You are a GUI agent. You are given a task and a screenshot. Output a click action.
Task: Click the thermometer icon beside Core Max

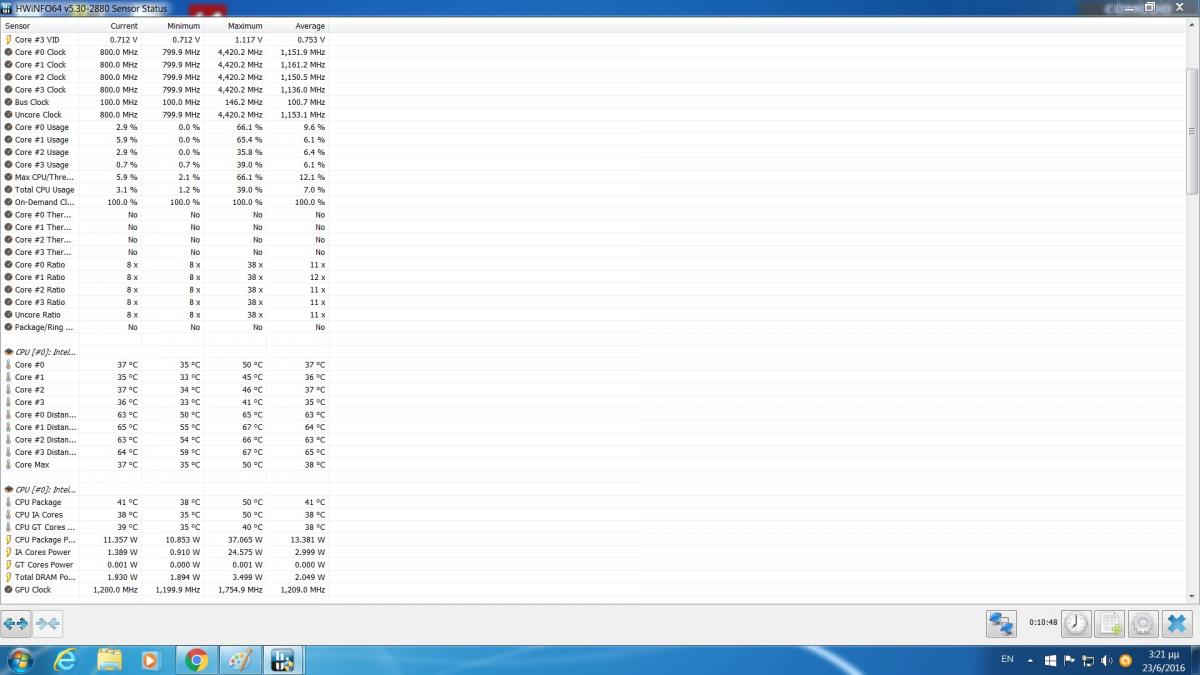click(8, 465)
